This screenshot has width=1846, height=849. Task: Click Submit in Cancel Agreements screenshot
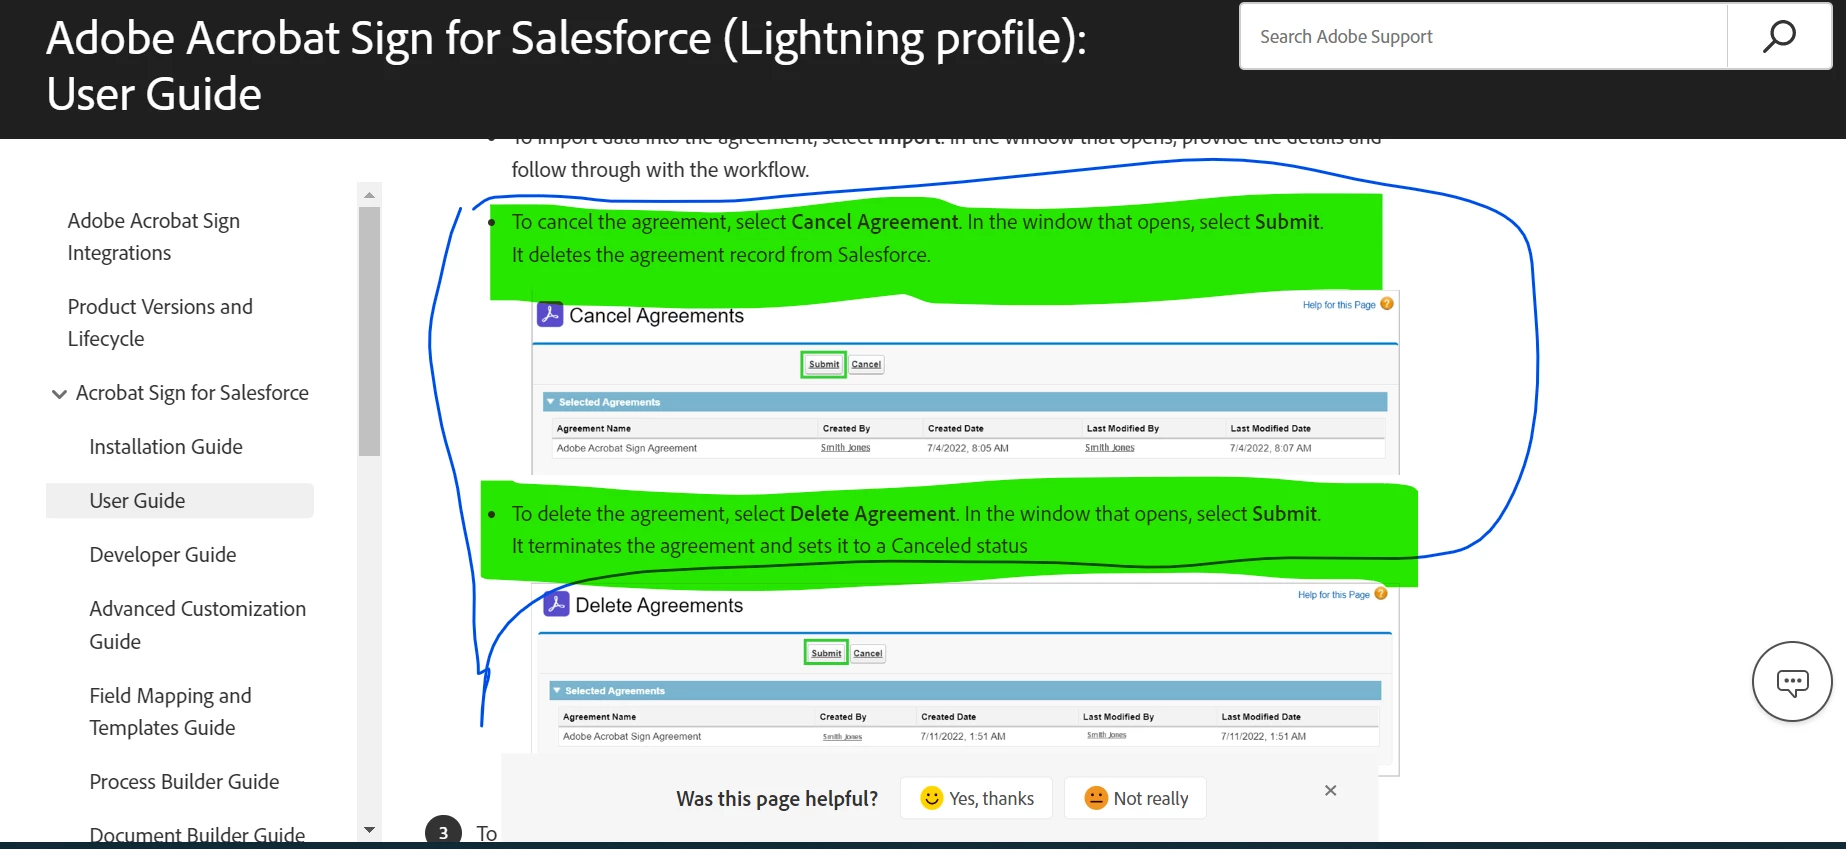pos(824,364)
